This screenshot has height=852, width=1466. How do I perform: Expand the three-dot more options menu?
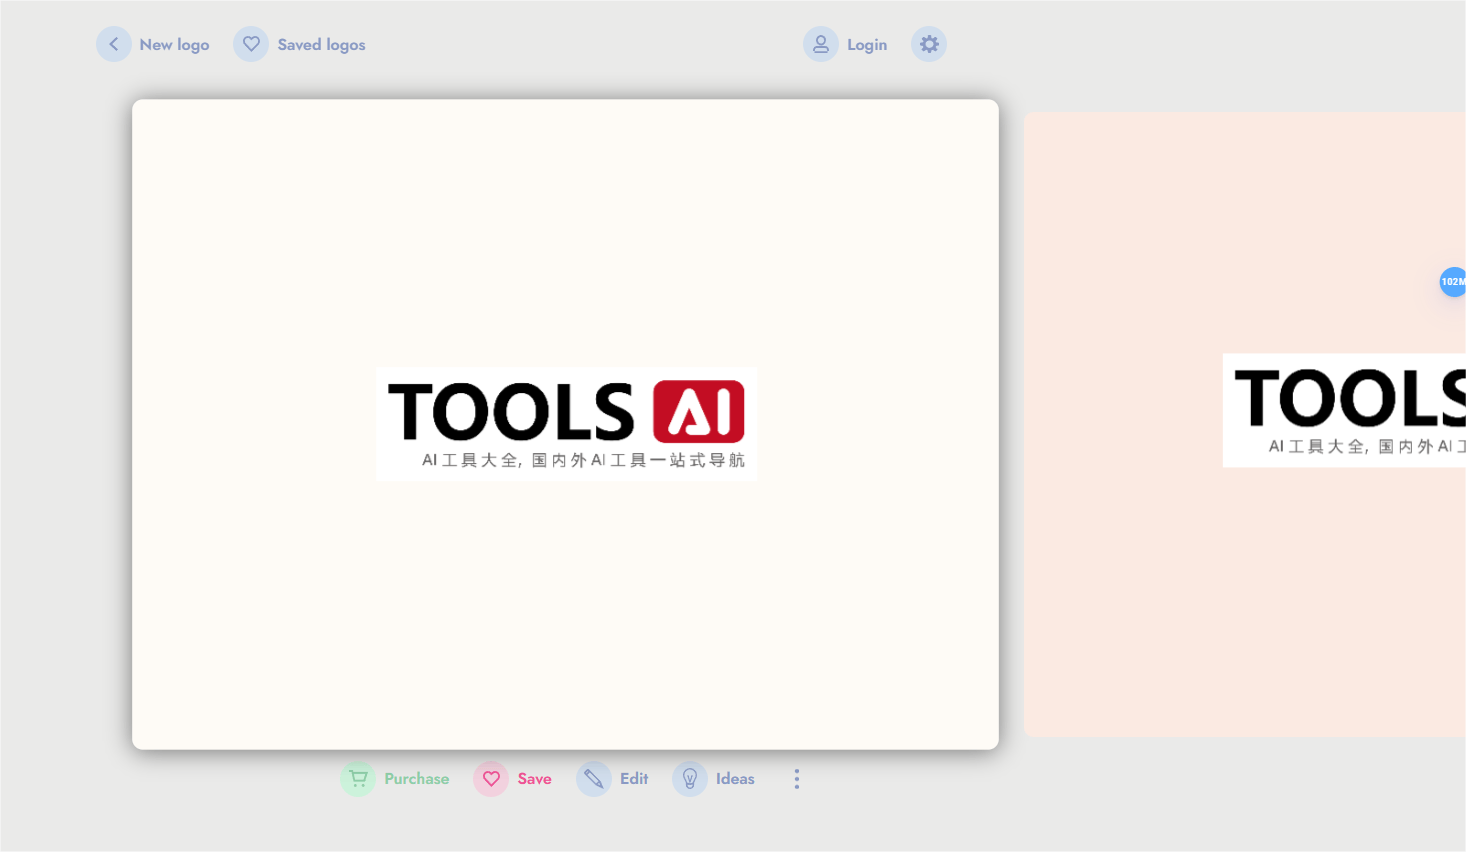797,779
